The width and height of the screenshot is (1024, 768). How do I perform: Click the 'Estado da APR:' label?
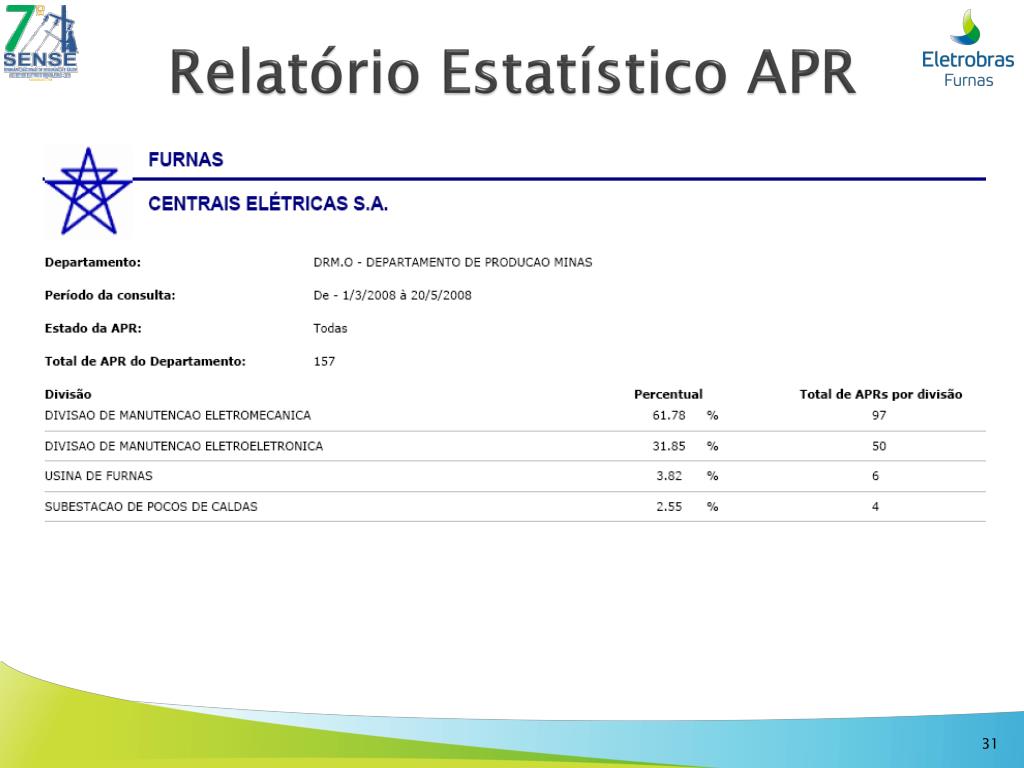coord(93,328)
